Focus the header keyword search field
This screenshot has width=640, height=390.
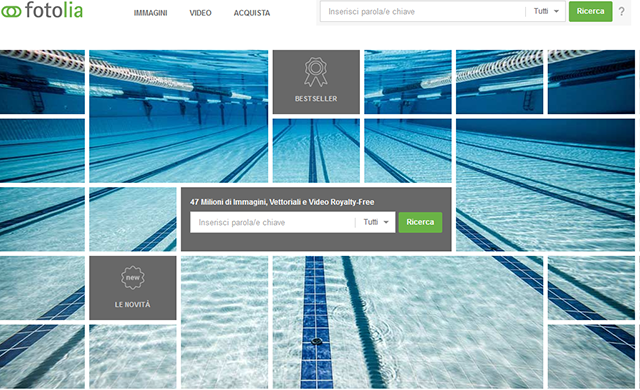pyautogui.click(x=422, y=11)
